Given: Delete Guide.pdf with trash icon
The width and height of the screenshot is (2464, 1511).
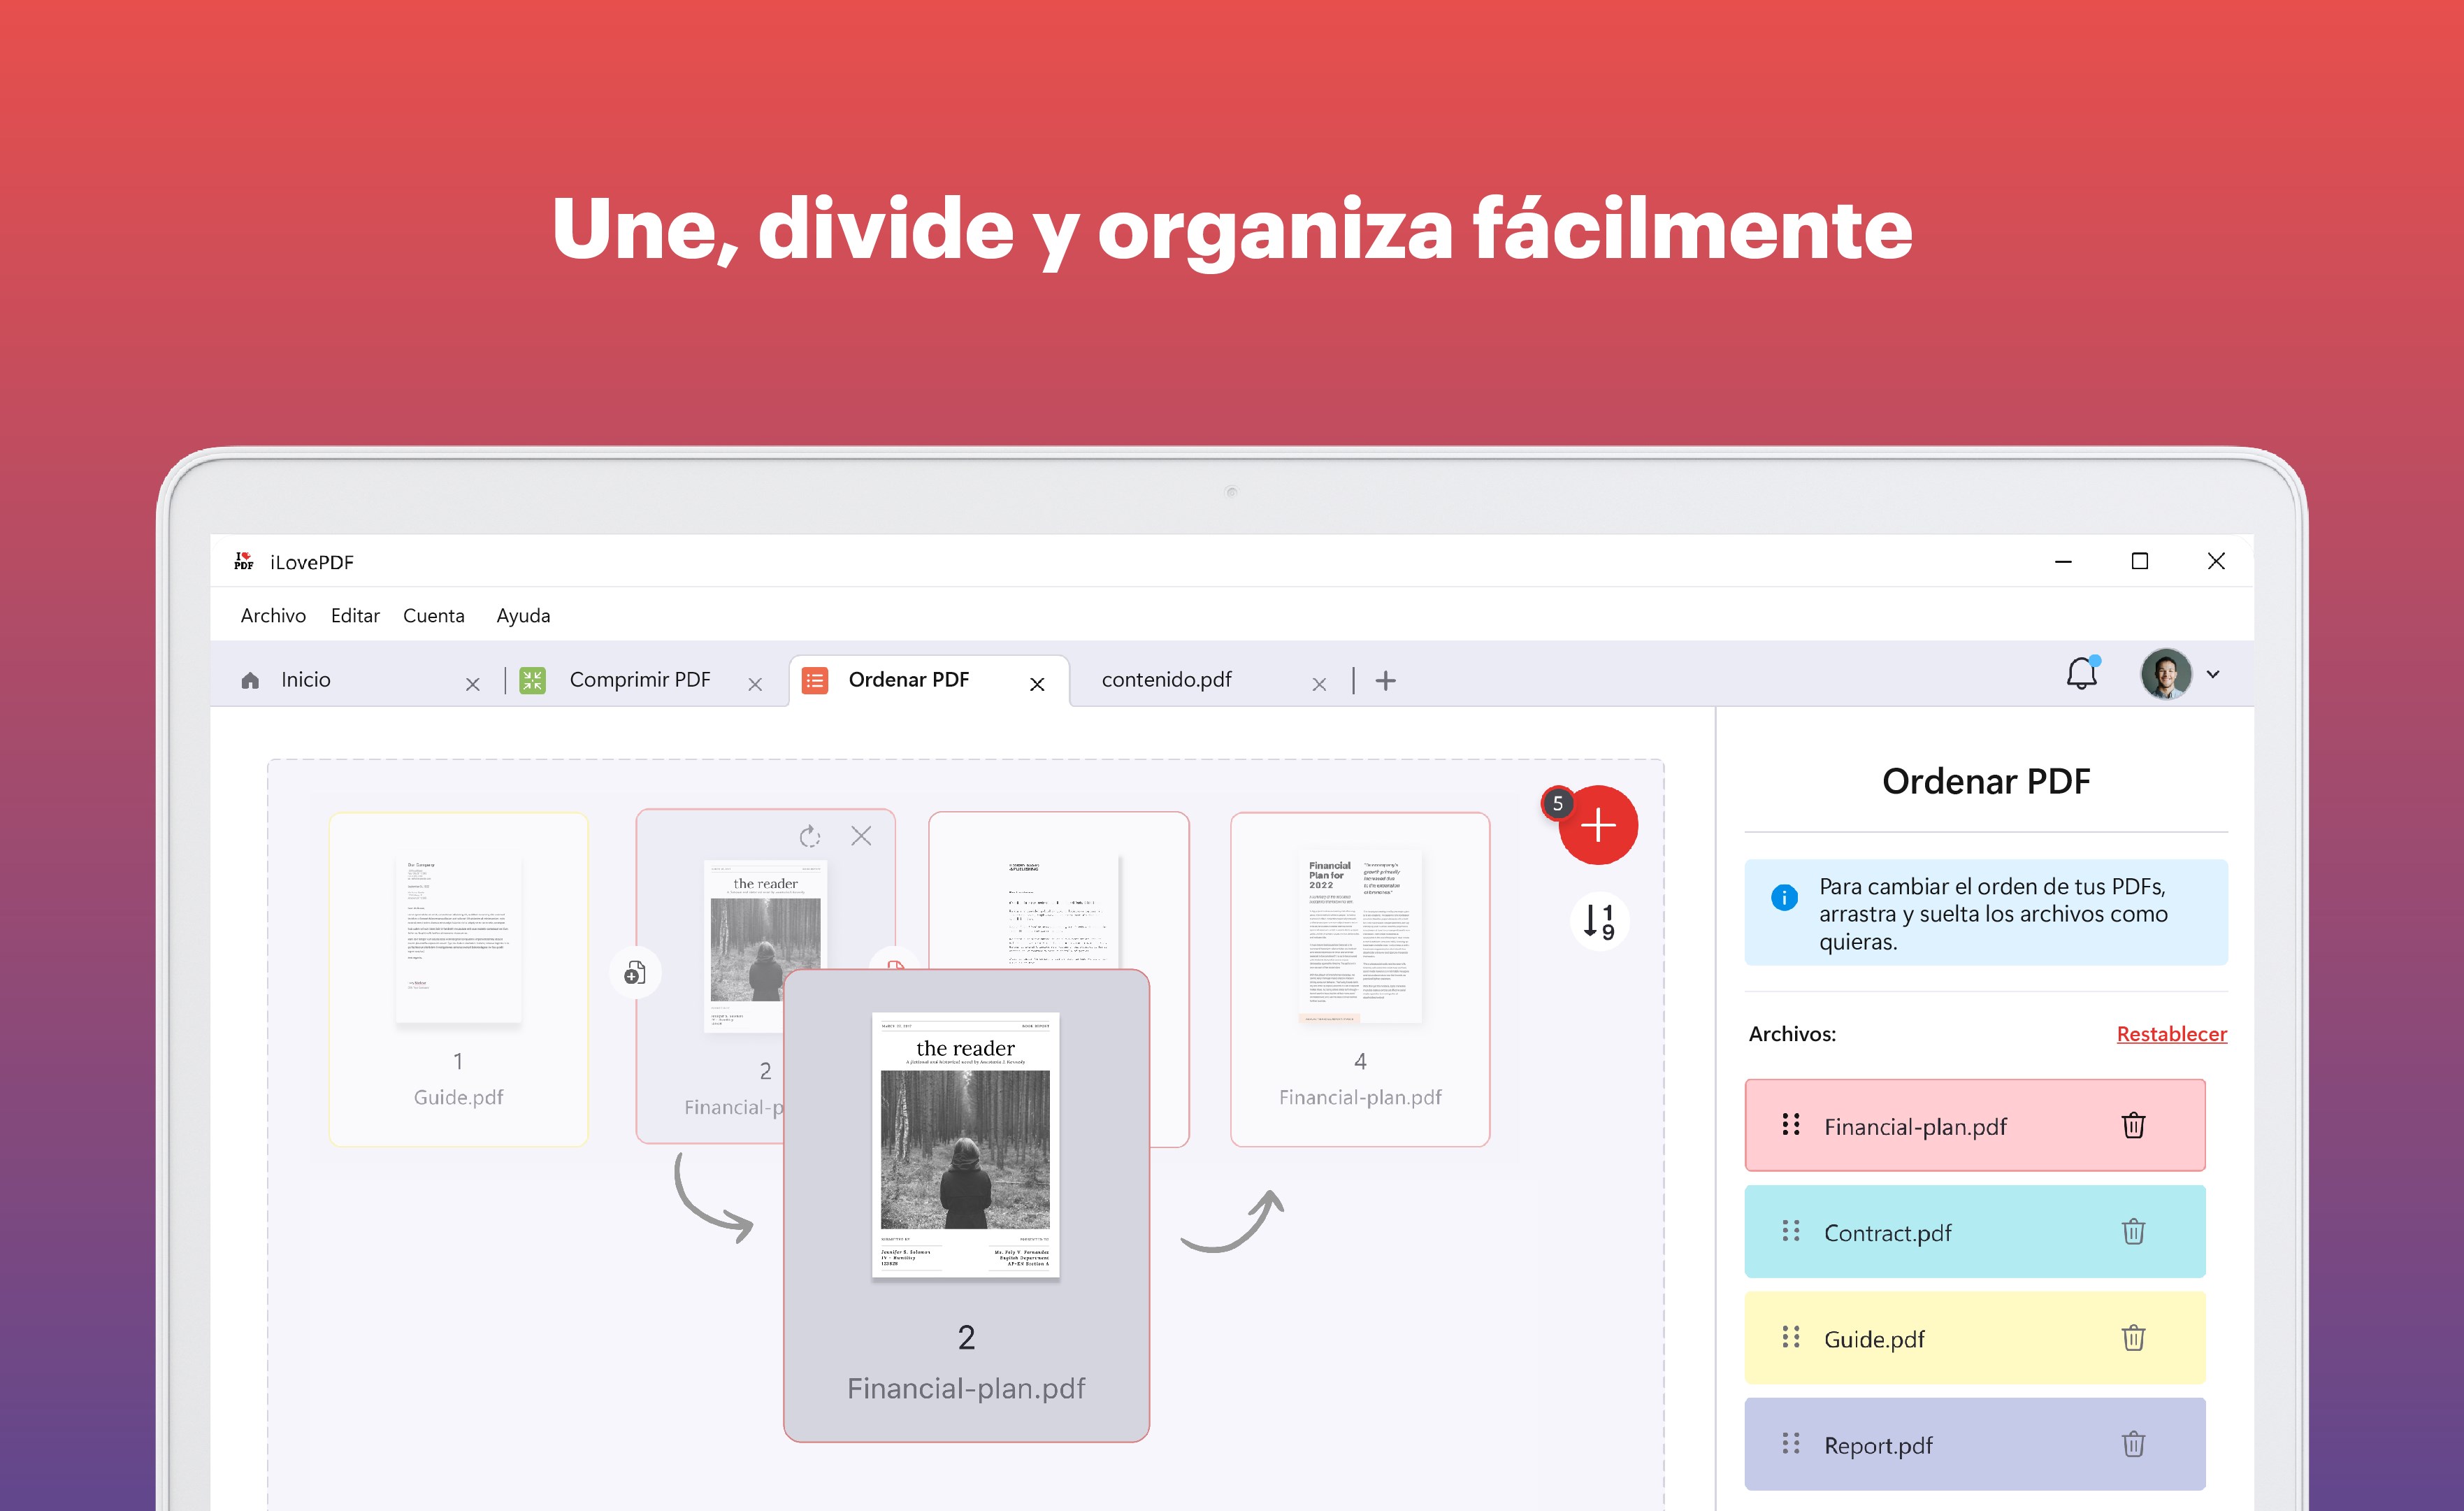Looking at the screenshot, I should point(2133,1338).
